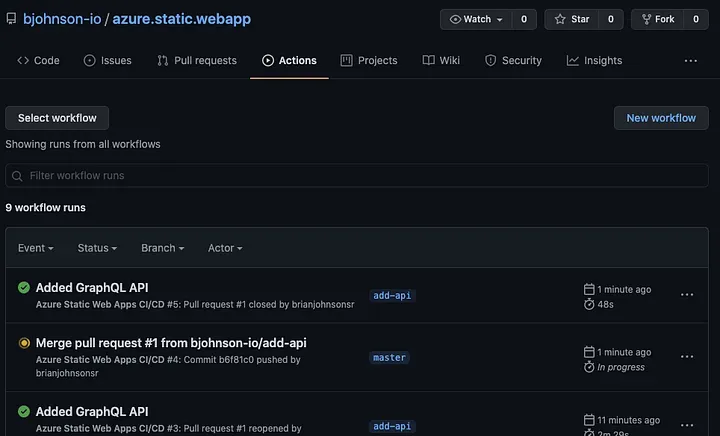Open the add-api branch label on run #3
Viewport: 720px width, 436px height.
[x=392, y=426]
